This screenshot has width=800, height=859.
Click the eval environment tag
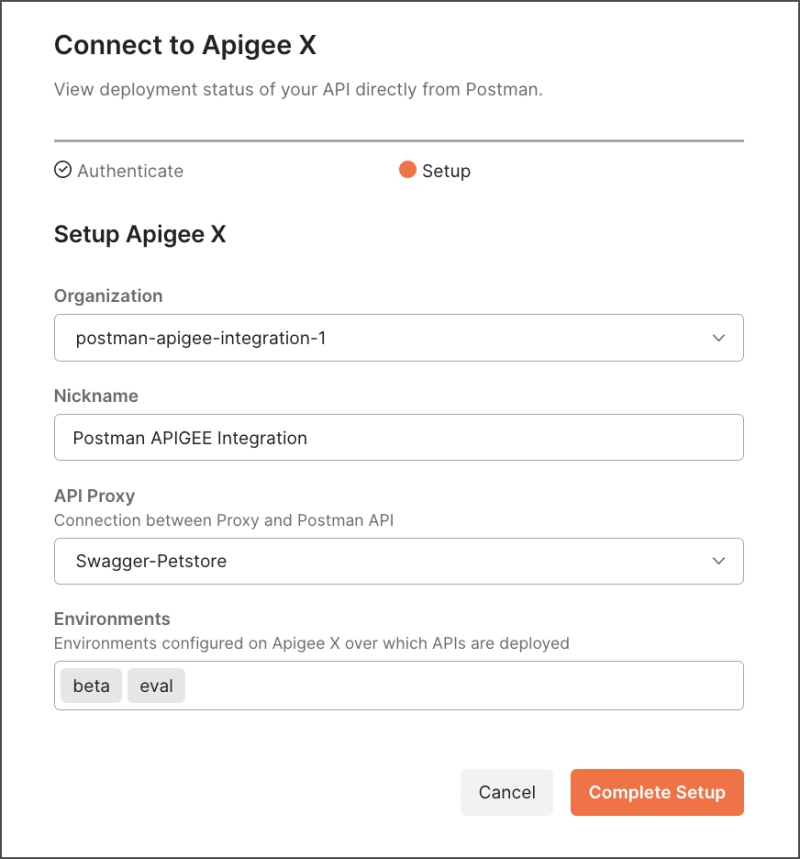(x=156, y=685)
